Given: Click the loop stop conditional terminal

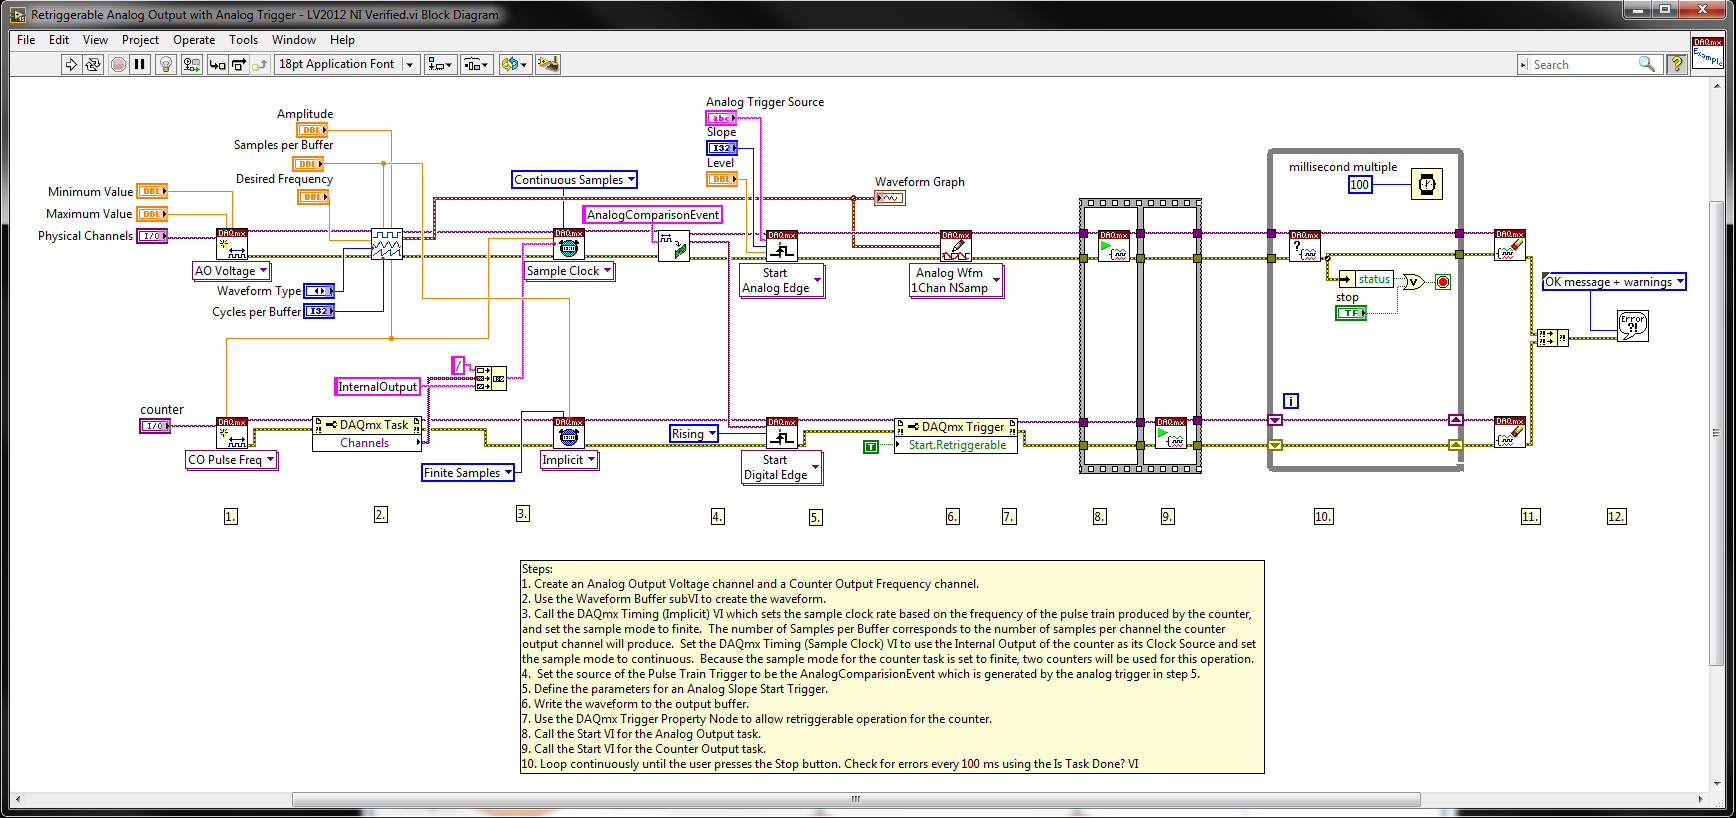Looking at the screenshot, I should 1442,282.
